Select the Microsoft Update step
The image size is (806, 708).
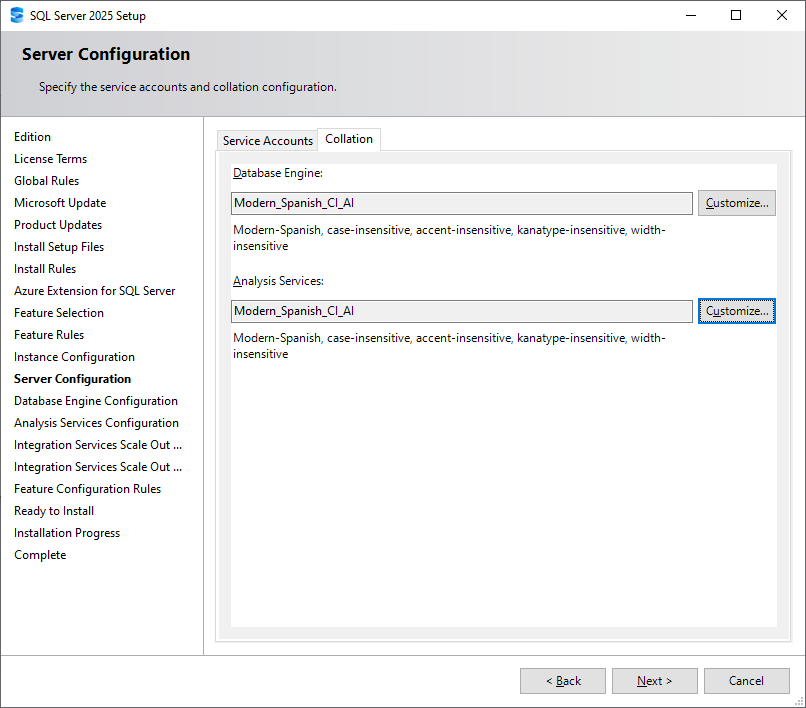[x=60, y=203]
